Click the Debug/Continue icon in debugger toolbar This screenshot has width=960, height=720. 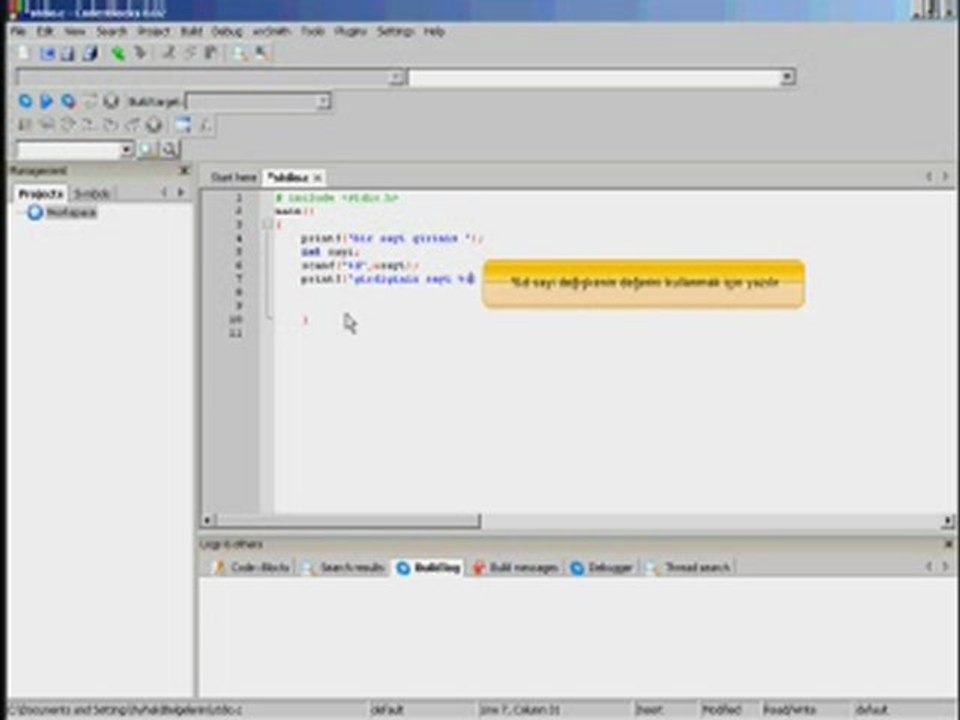tap(25, 125)
